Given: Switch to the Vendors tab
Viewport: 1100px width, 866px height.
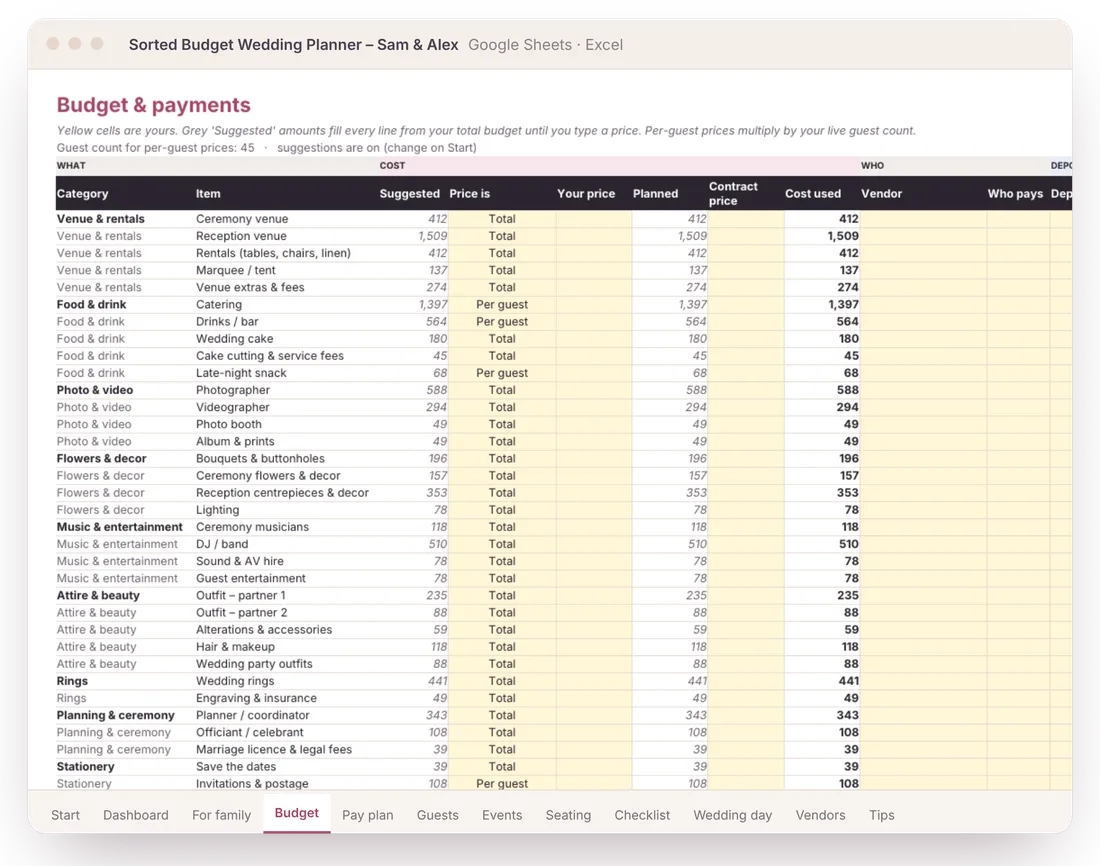Looking at the screenshot, I should tap(820, 815).
